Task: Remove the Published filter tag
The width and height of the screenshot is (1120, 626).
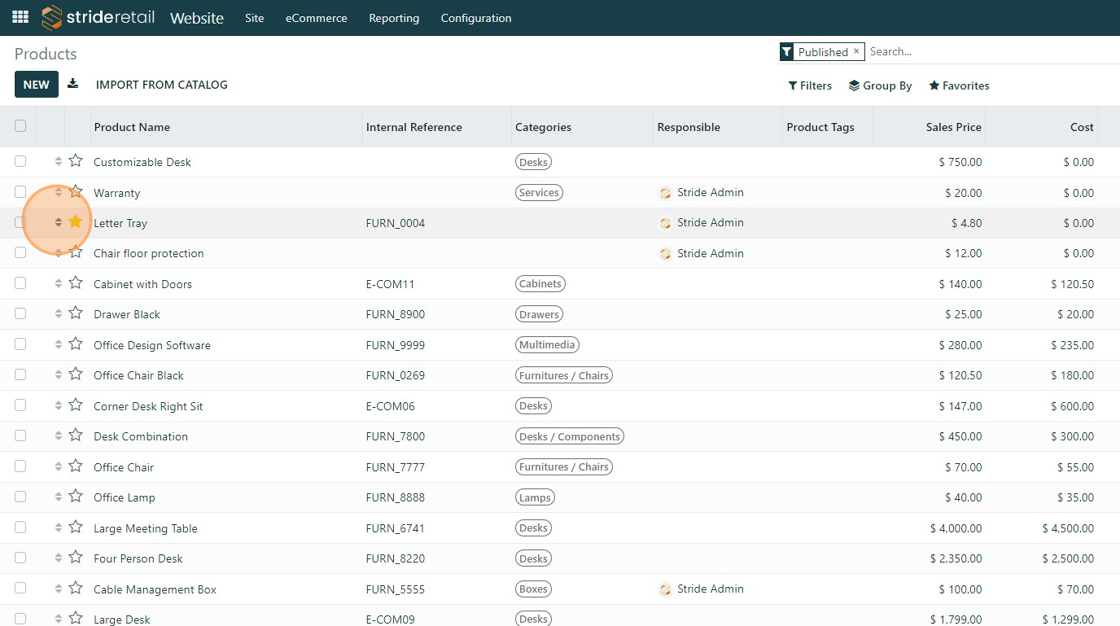Action: (856, 52)
